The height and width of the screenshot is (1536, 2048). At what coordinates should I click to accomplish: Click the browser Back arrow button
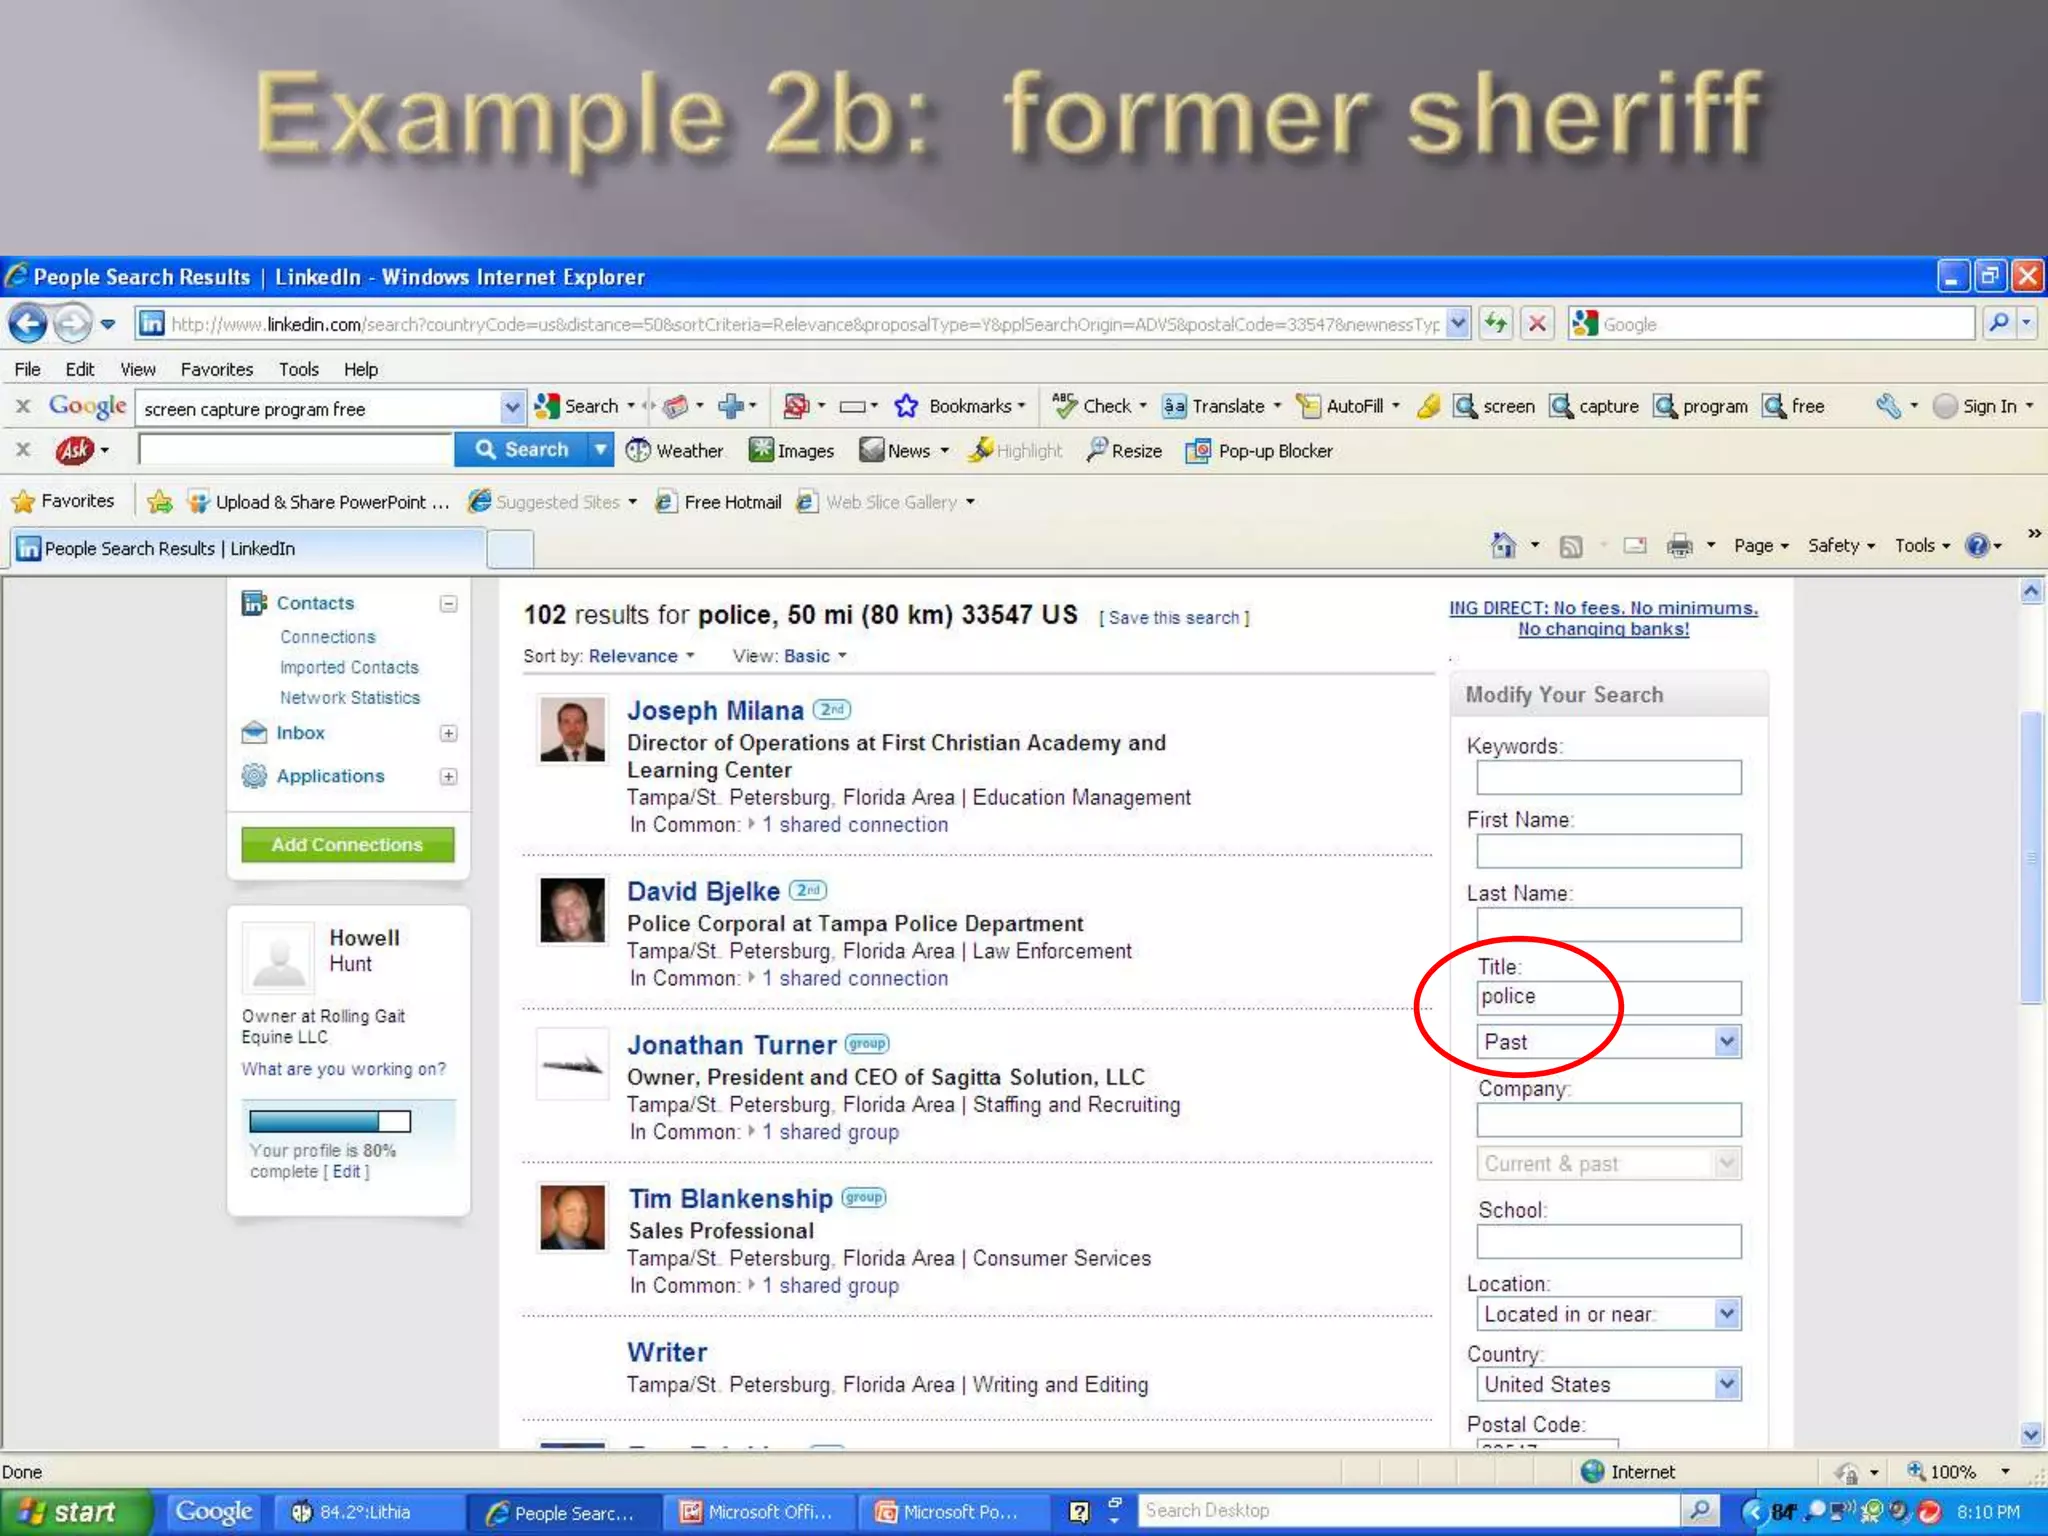pyautogui.click(x=27, y=324)
